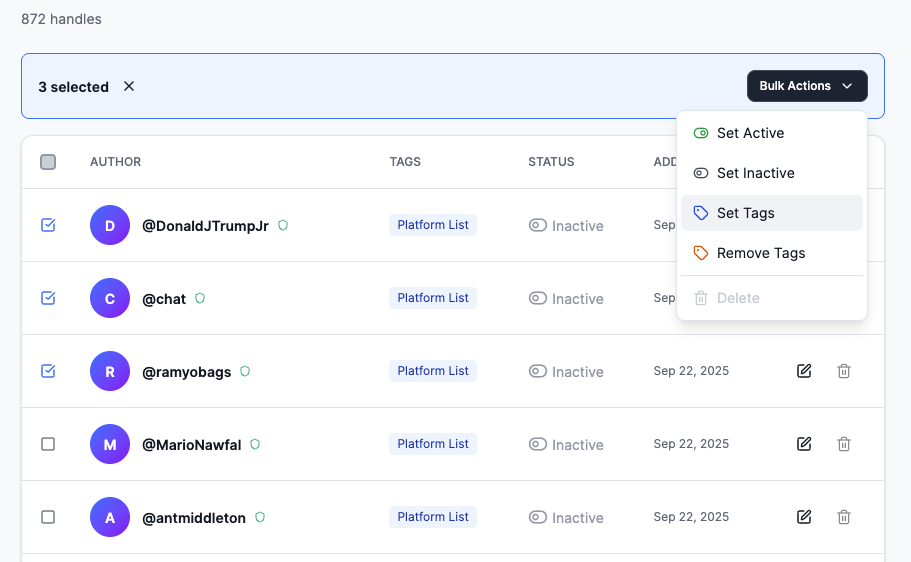Choose Set Inactive from the menu
The image size is (911, 562).
click(x=772, y=173)
